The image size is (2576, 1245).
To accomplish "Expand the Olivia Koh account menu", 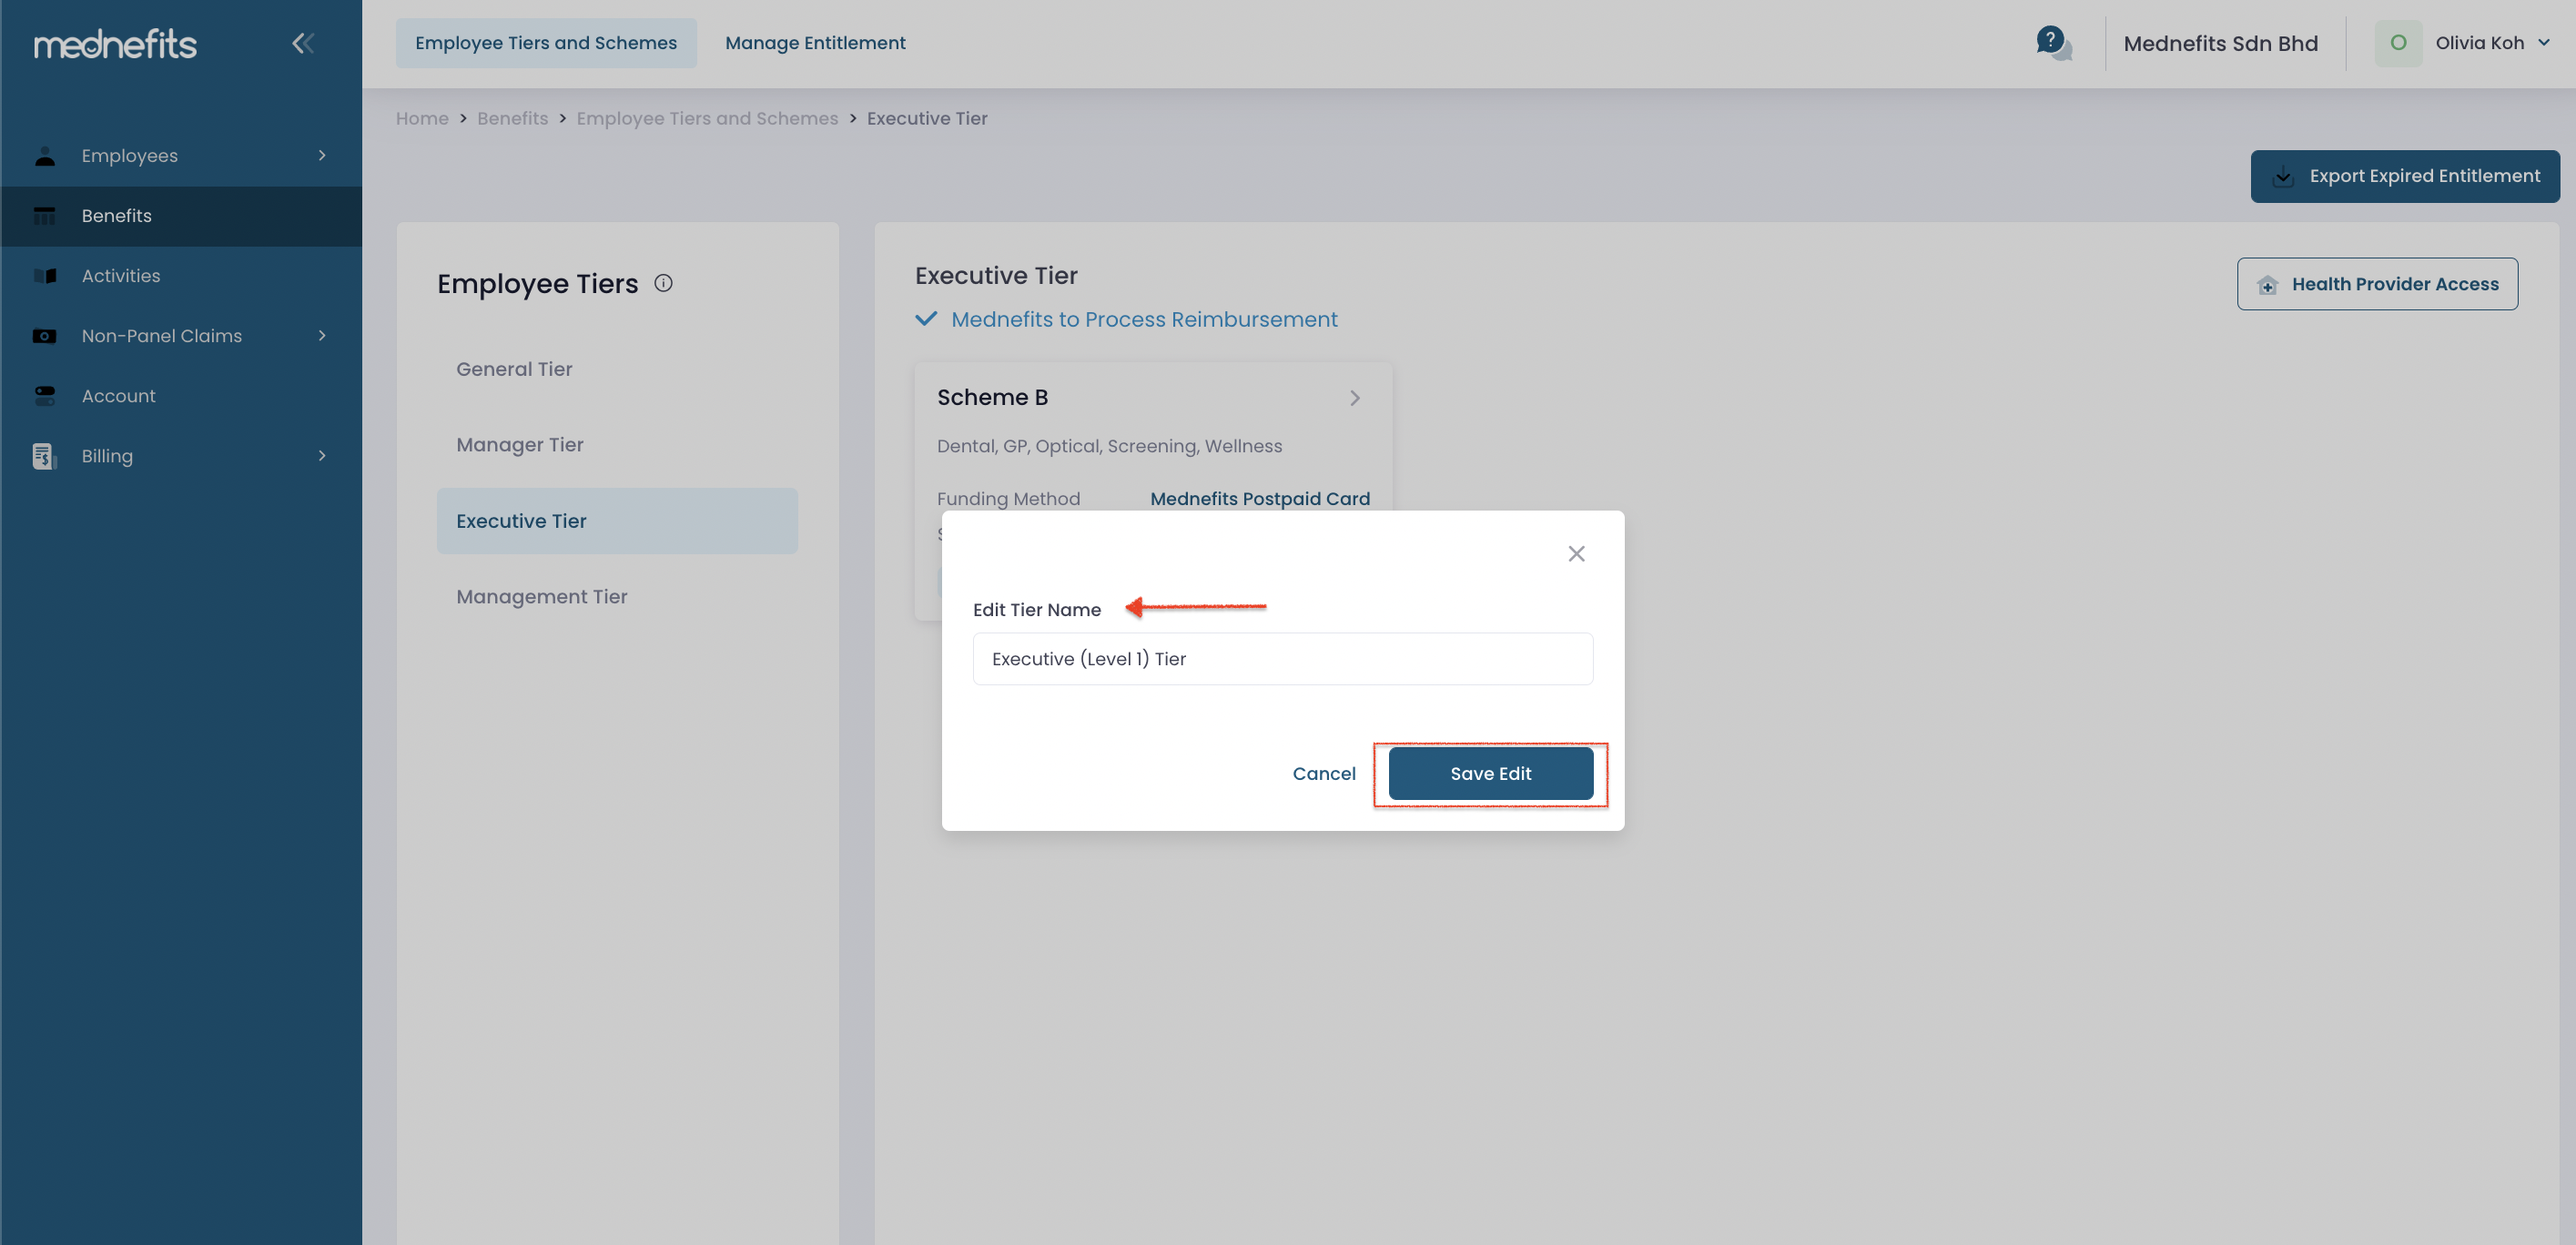I will point(2545,42).
